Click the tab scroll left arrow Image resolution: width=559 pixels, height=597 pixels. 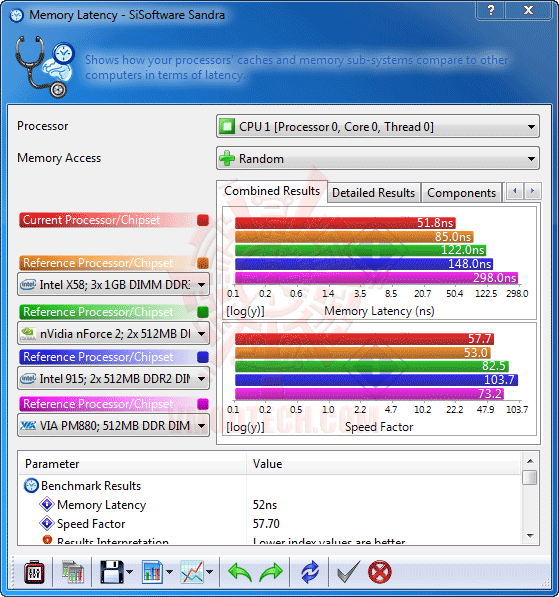click(515, 191)
